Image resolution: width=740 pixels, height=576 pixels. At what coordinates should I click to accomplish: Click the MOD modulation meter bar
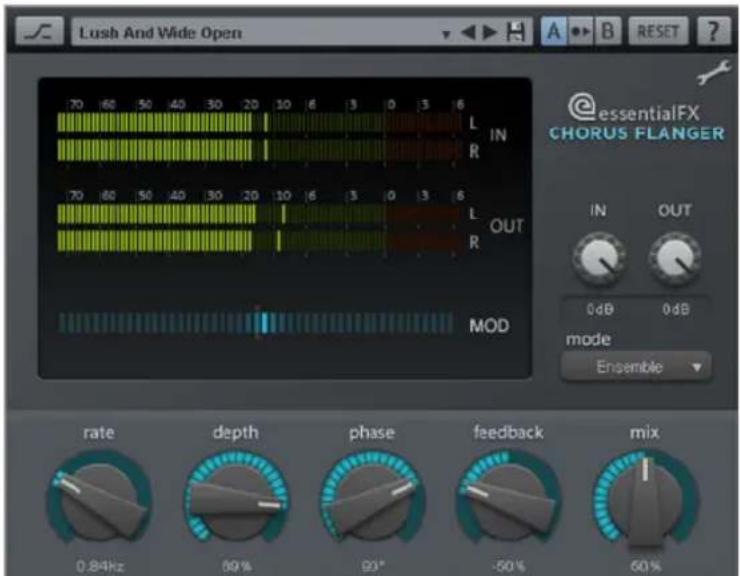pos(255,323)
